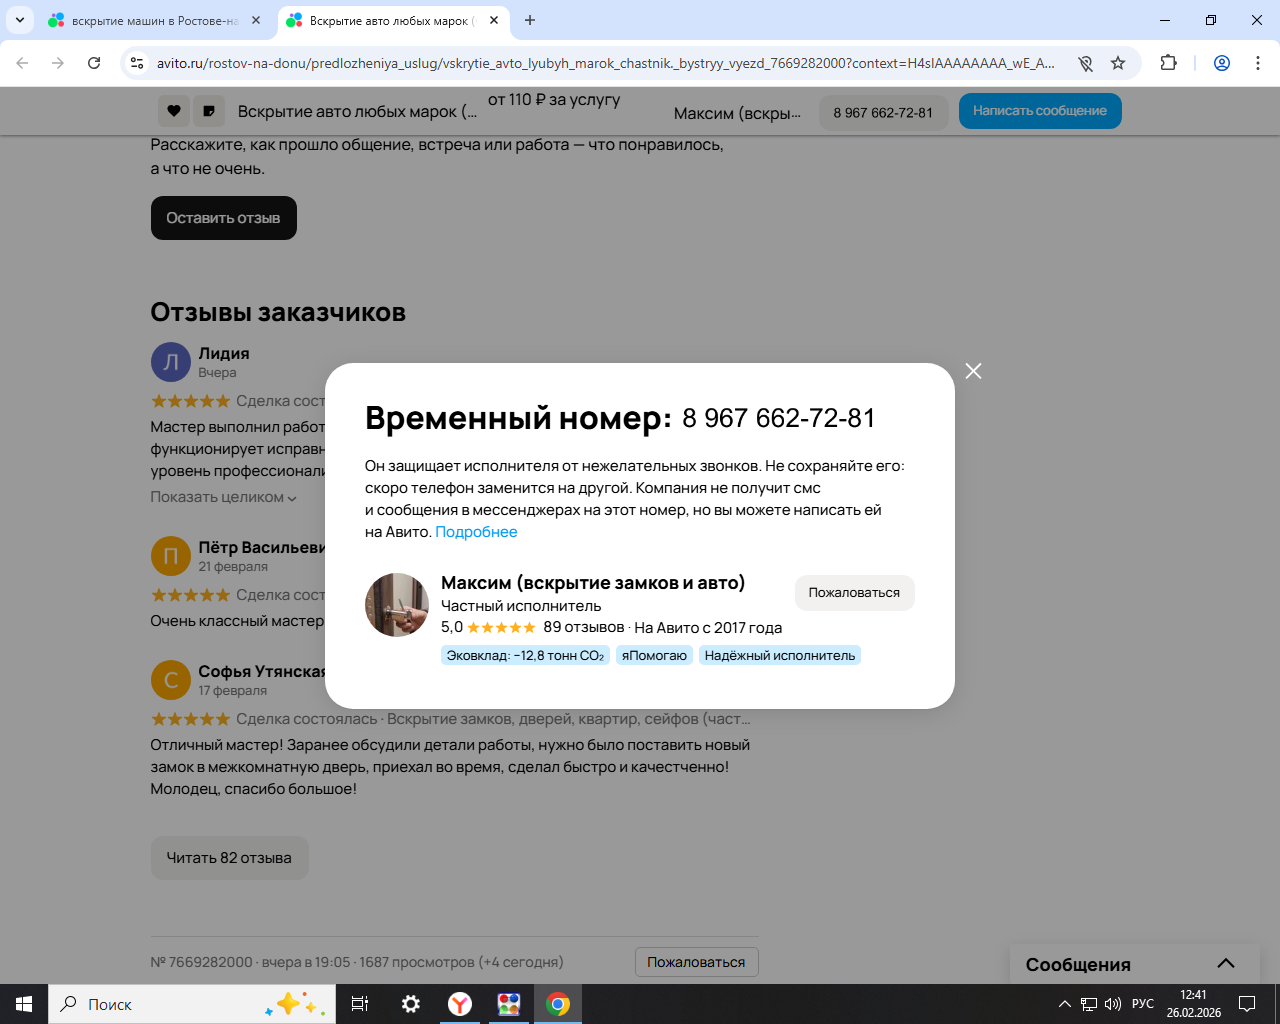
Task: Add listing to favorites heart icon
Action: (x=174, y=111)
